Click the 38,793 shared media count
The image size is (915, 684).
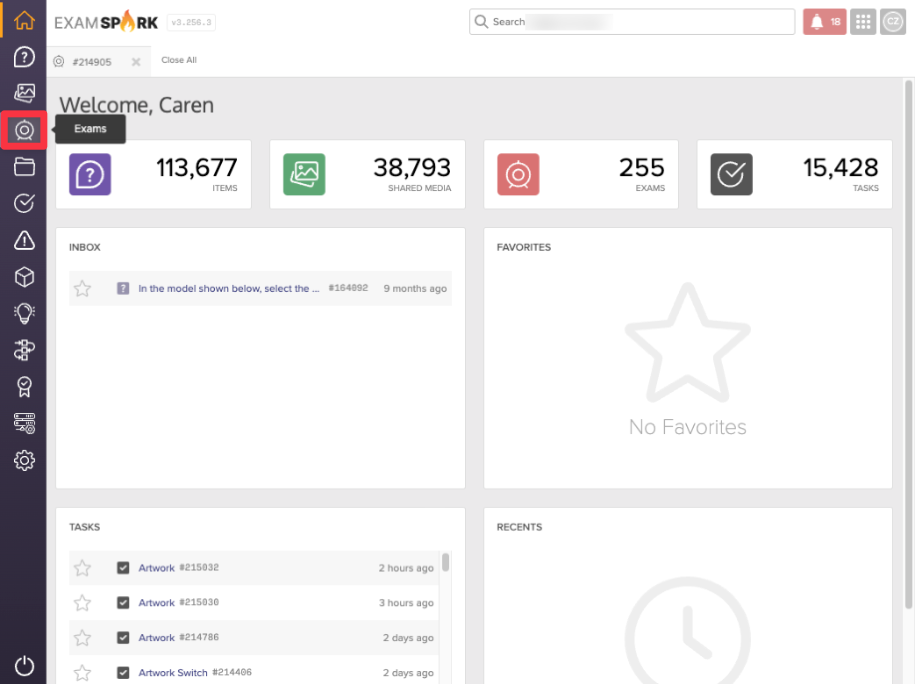412,167
